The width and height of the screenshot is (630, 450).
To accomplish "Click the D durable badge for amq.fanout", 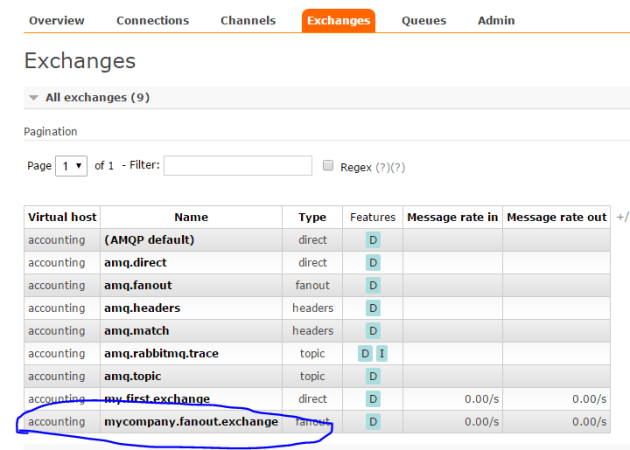I will [x=373, y=285].
